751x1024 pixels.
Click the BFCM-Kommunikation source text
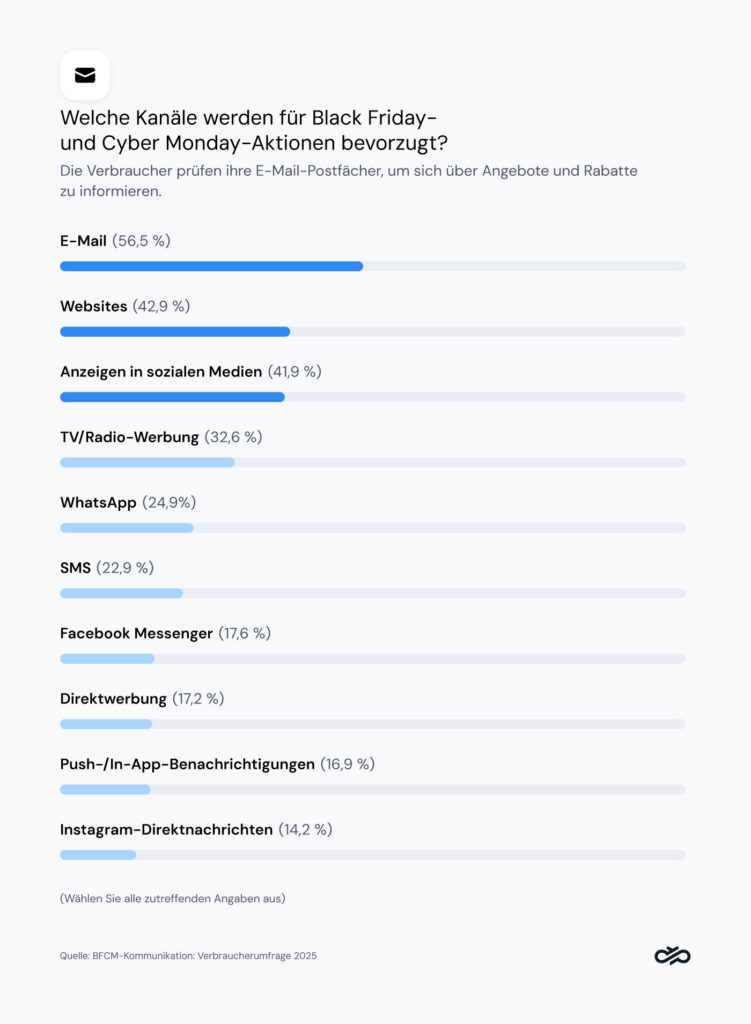point(188,956)
